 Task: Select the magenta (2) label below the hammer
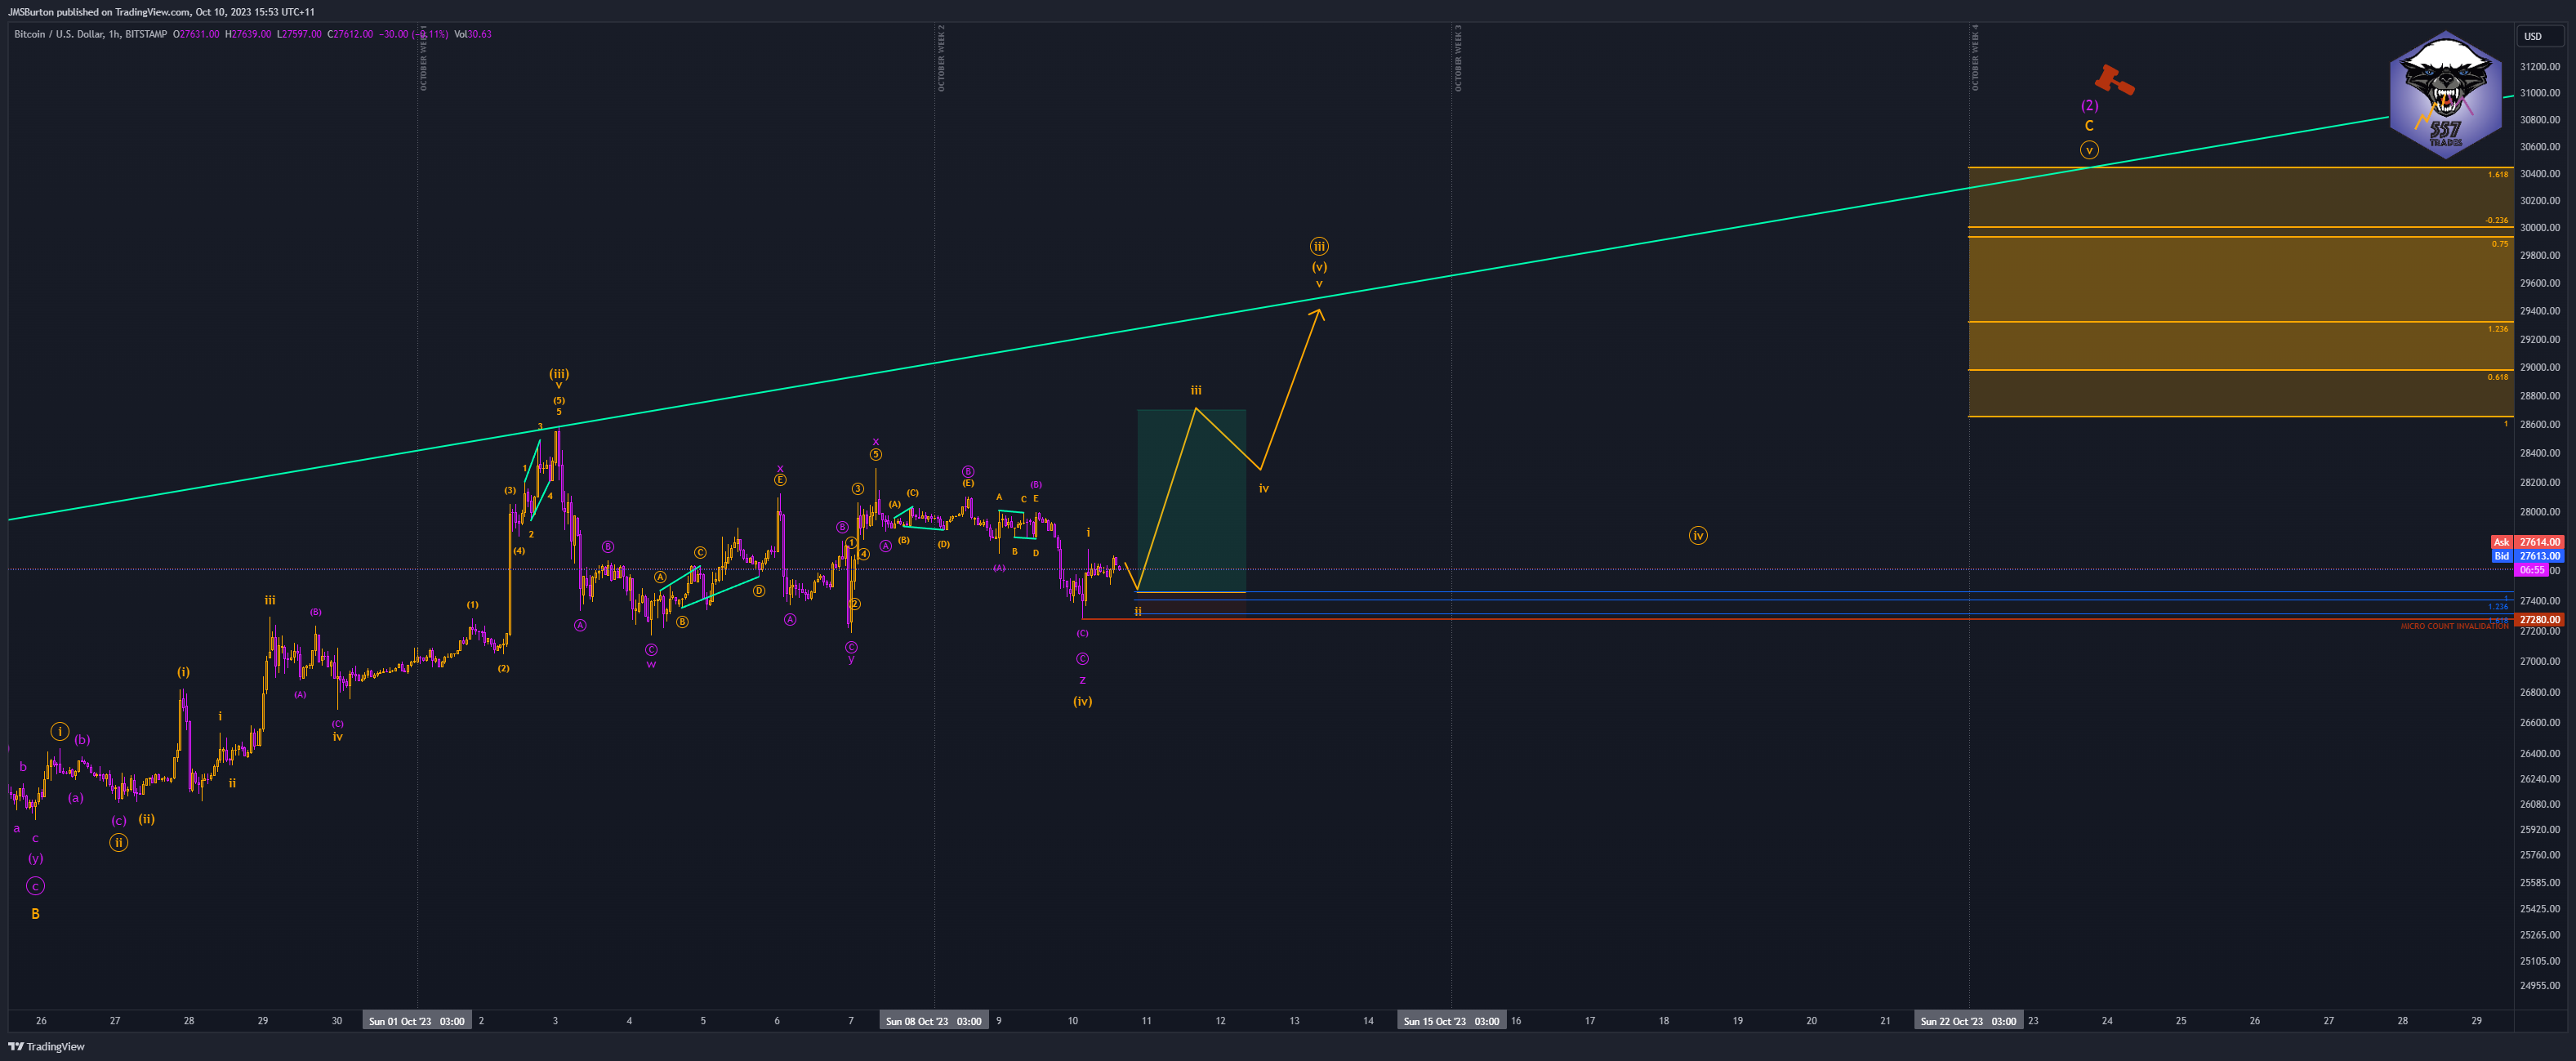(x=2089, y=105)
